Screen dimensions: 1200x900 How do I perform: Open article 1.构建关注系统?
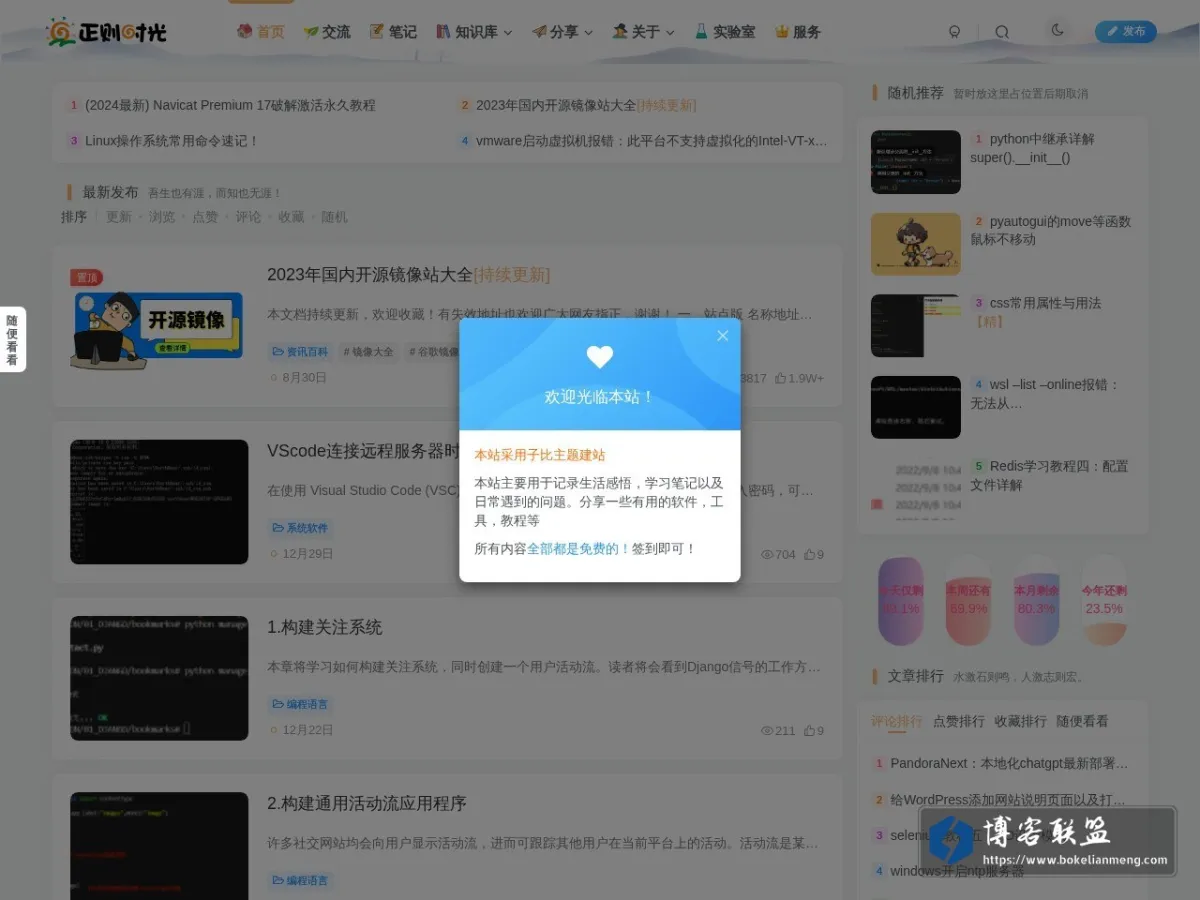325,627
